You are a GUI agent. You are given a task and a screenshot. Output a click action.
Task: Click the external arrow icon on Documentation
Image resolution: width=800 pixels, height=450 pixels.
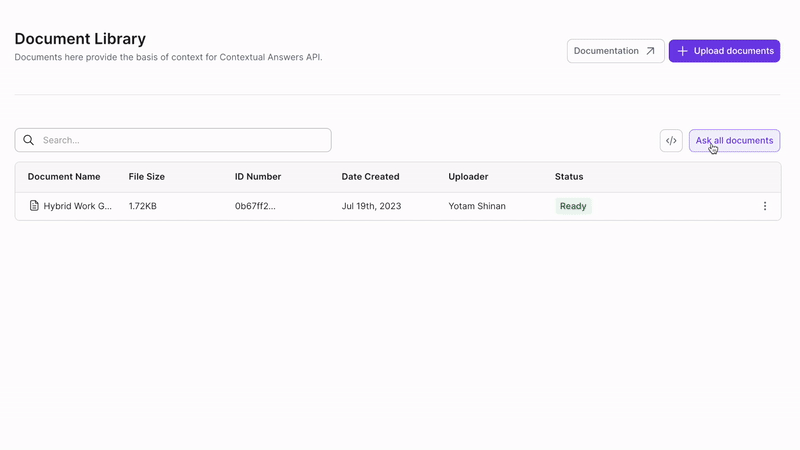(650, 51)
